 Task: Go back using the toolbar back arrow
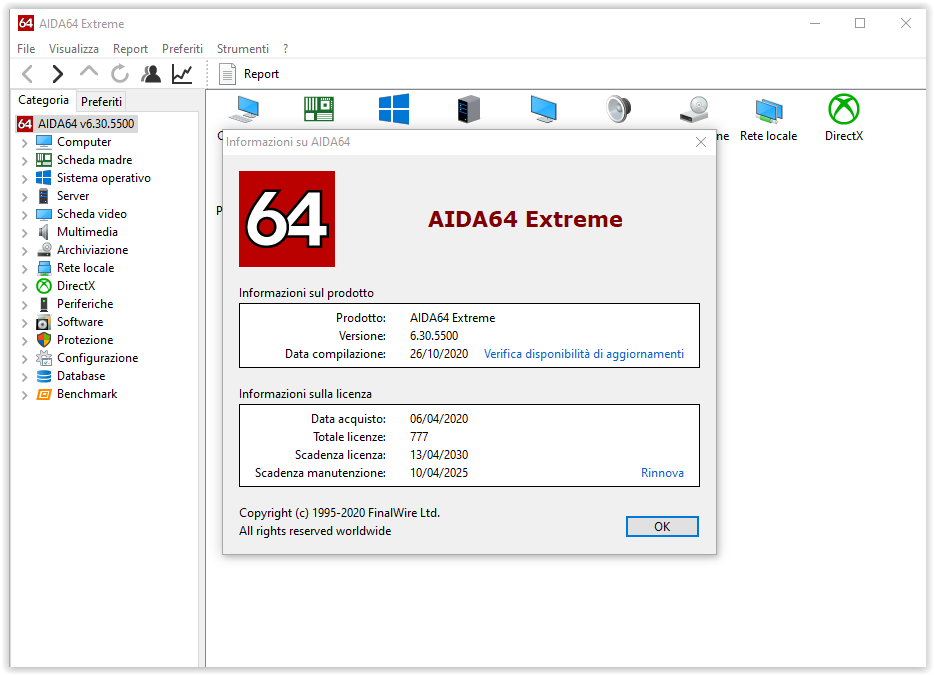[x=27, y=74]
